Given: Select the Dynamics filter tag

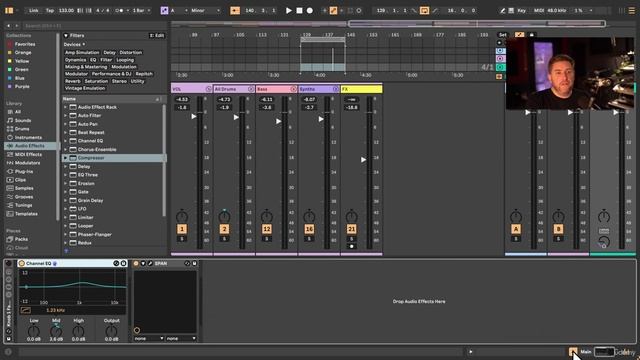Looking at the screenshot, I should point(76,60).
